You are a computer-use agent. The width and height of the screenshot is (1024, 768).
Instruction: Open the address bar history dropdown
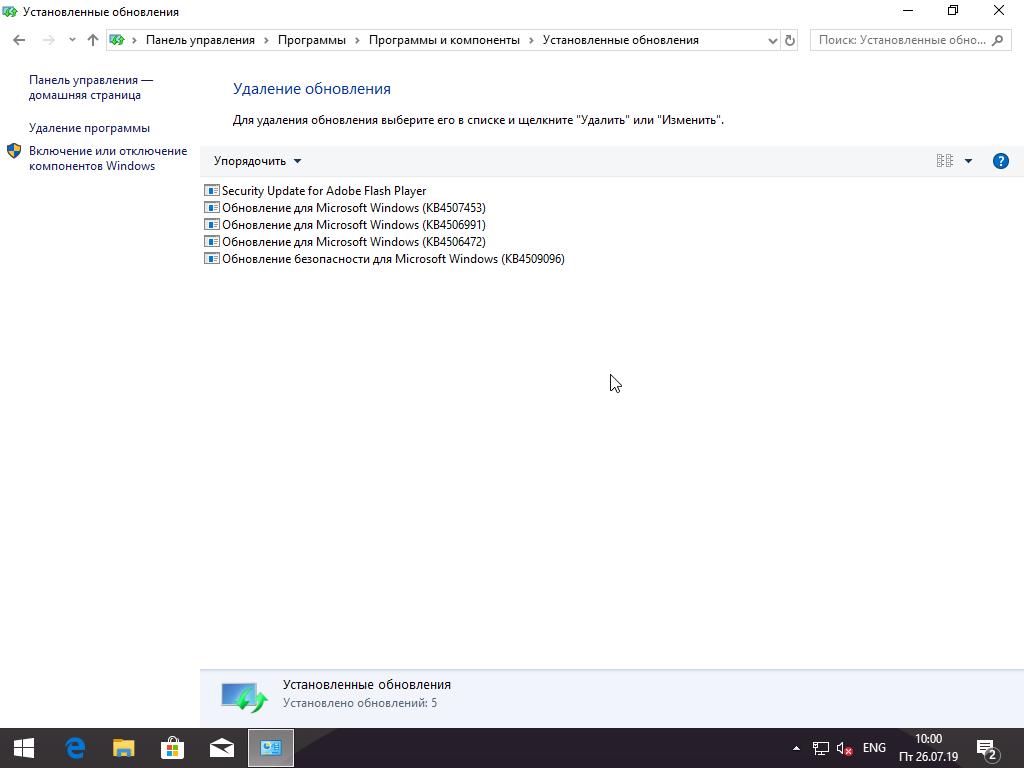pos(772,40)
